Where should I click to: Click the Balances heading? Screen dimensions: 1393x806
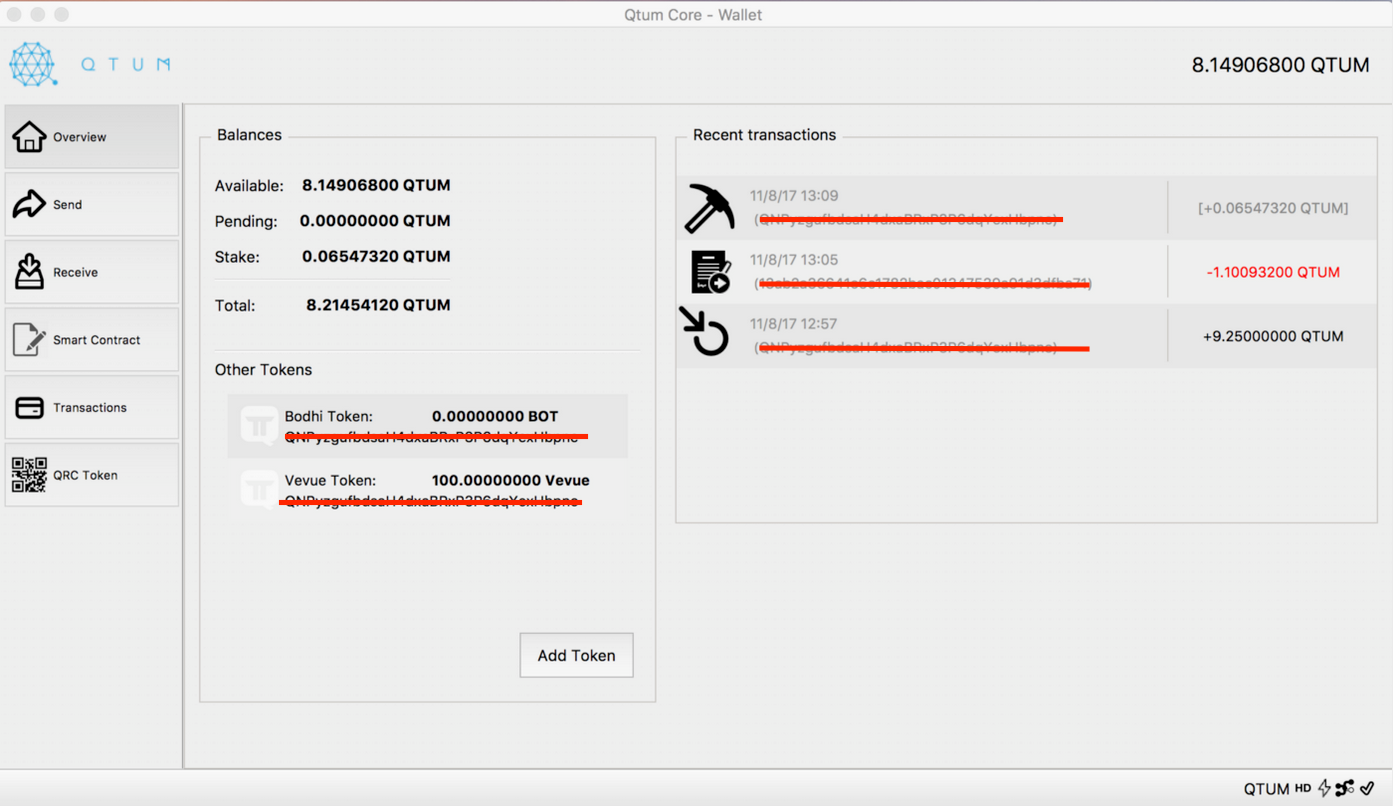[249, 135]
